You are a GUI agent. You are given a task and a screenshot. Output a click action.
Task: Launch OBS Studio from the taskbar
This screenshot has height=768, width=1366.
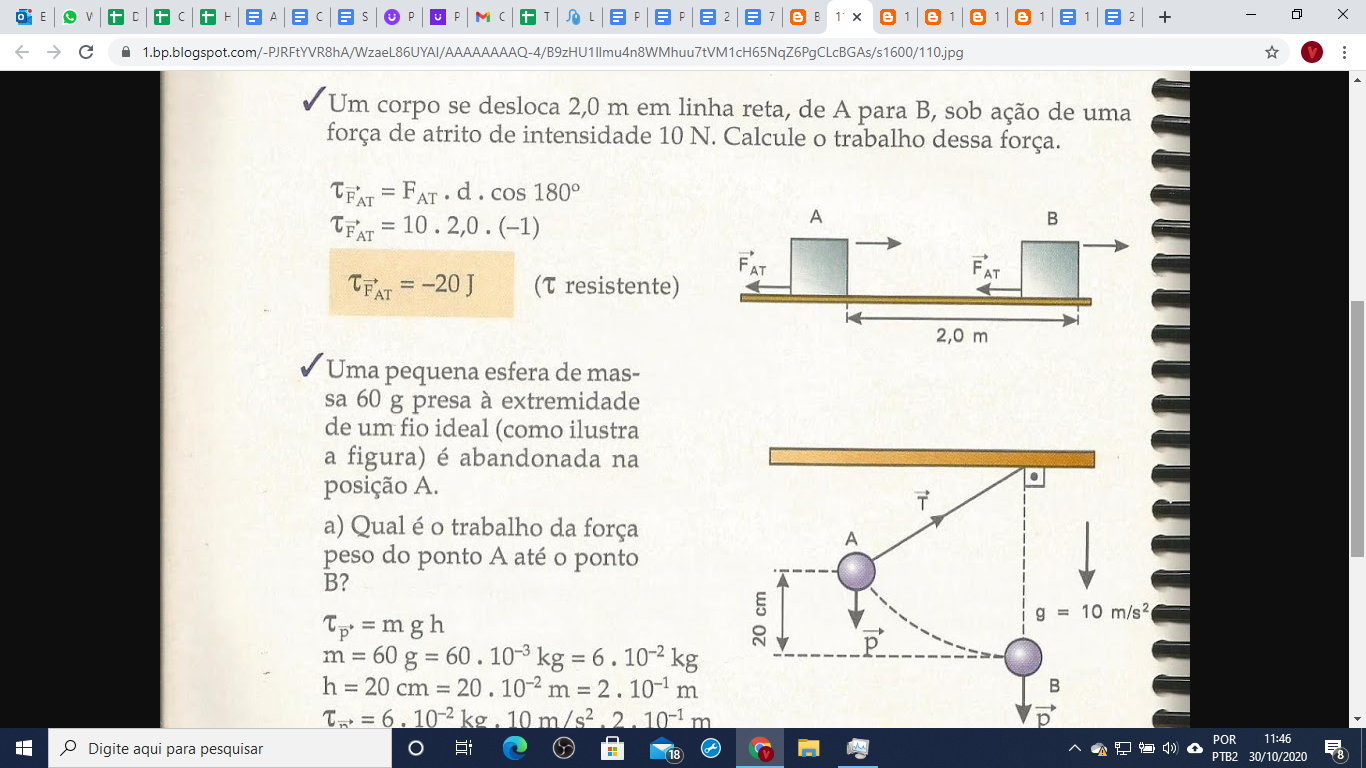pos(563,748)
